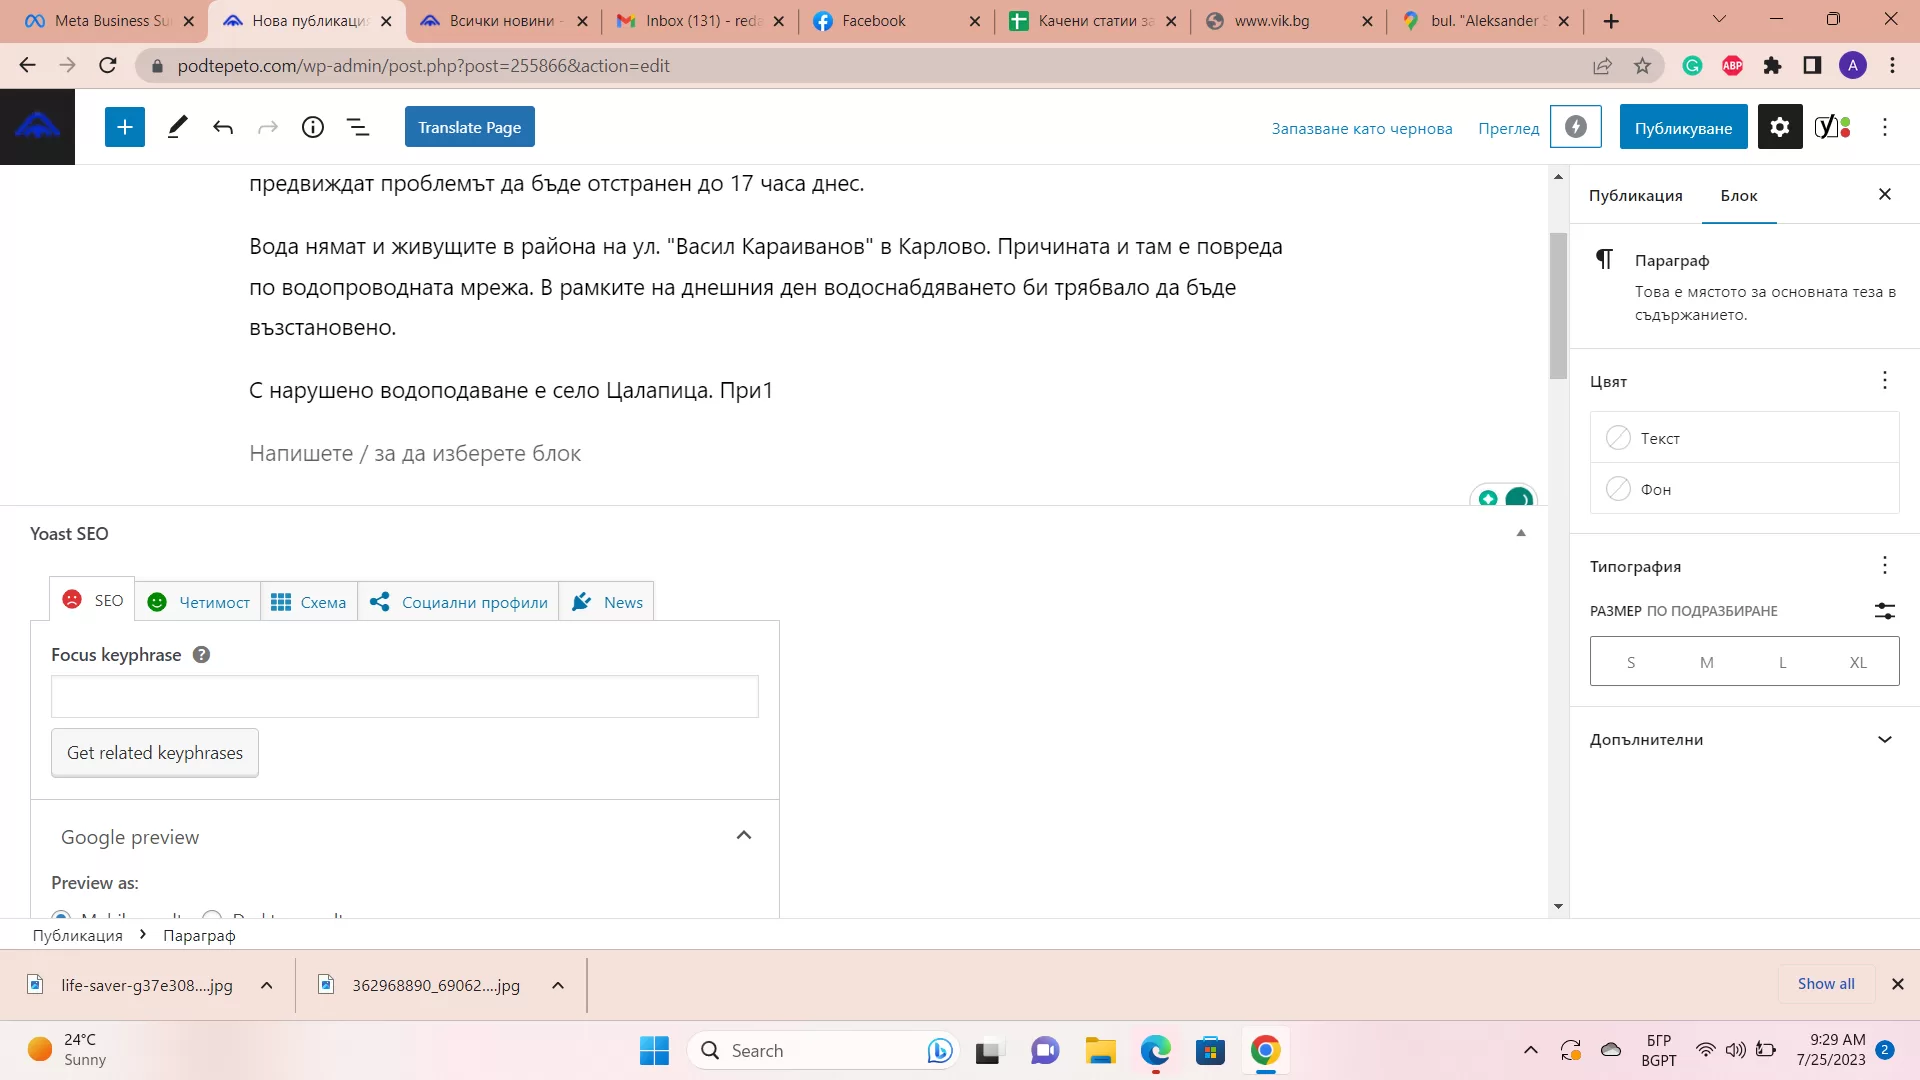This screenshot has width=1920, height=1080.
Task: Open the Yoast SEO tab
Action: [x=93, y=600]
